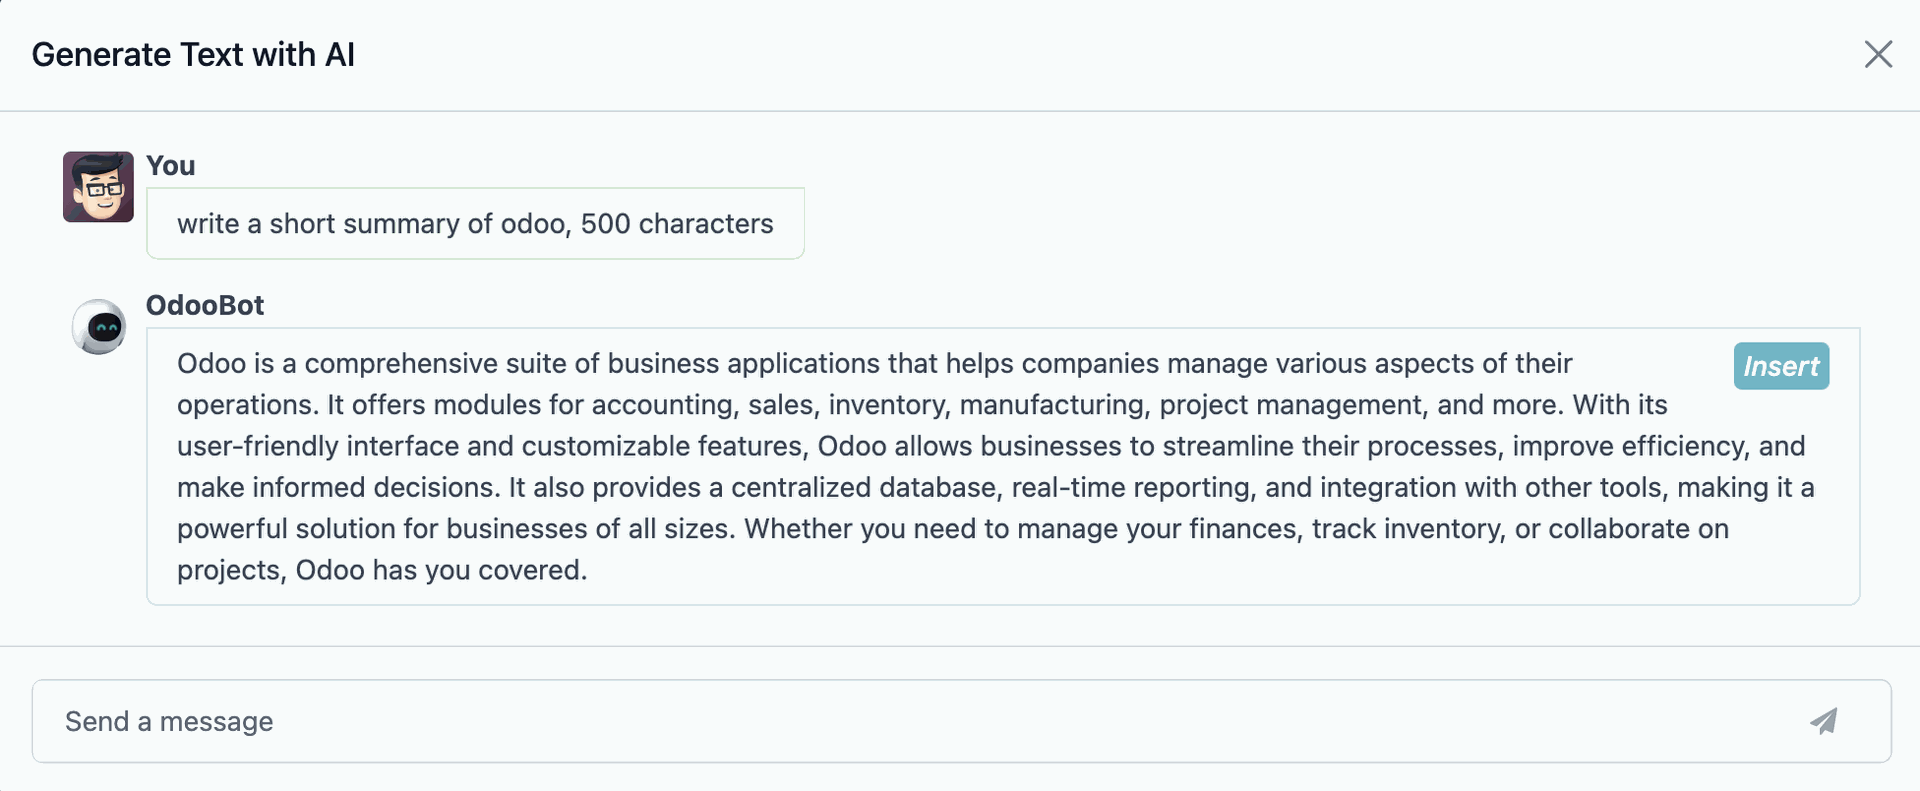Click the user prompt message bubble
Viewport: 1920px width, 791px height.
(475, 224)
